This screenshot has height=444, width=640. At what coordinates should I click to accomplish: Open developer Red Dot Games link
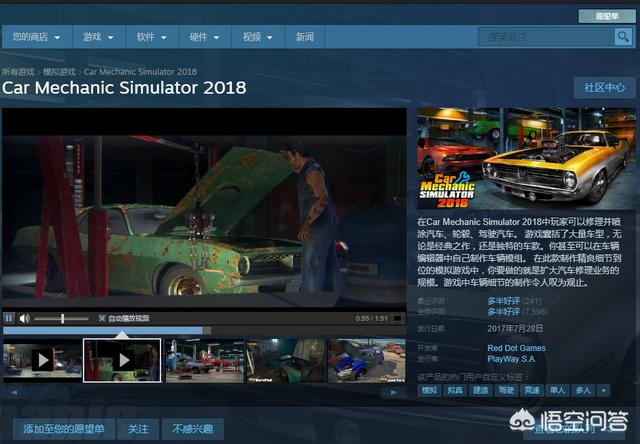click(516, 348)
